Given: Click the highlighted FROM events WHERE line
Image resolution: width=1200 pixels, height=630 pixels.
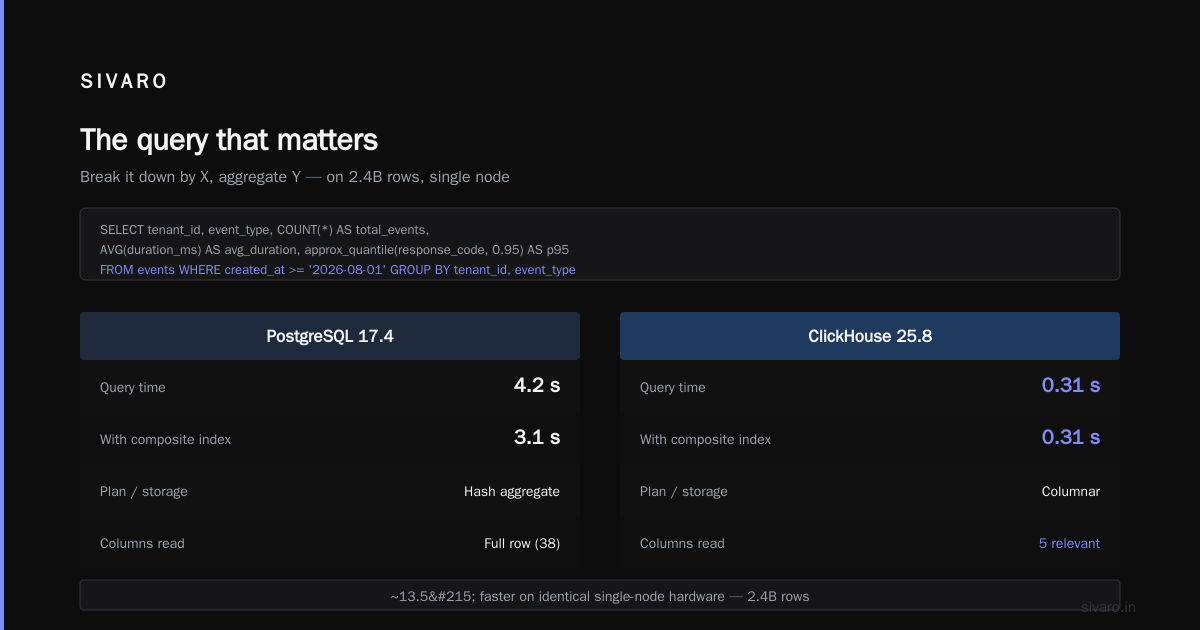Looking at the screenshot, I should [x=338, y=270].
